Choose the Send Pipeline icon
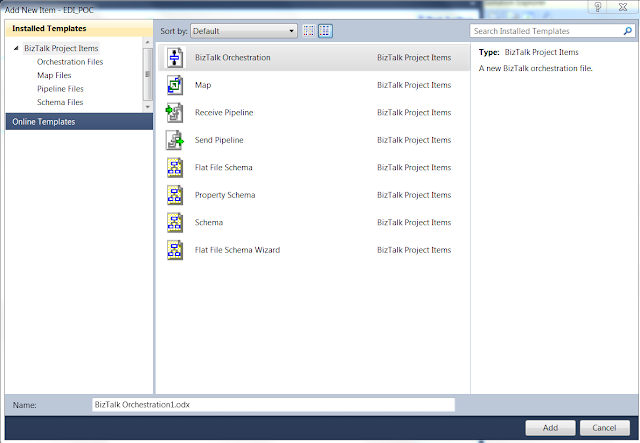Viewport: 640px width, 443px height. click(x=175, y=140)
